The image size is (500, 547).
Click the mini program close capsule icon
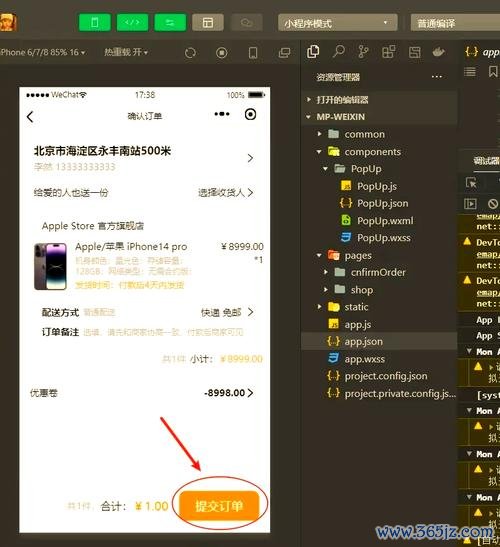250,114
